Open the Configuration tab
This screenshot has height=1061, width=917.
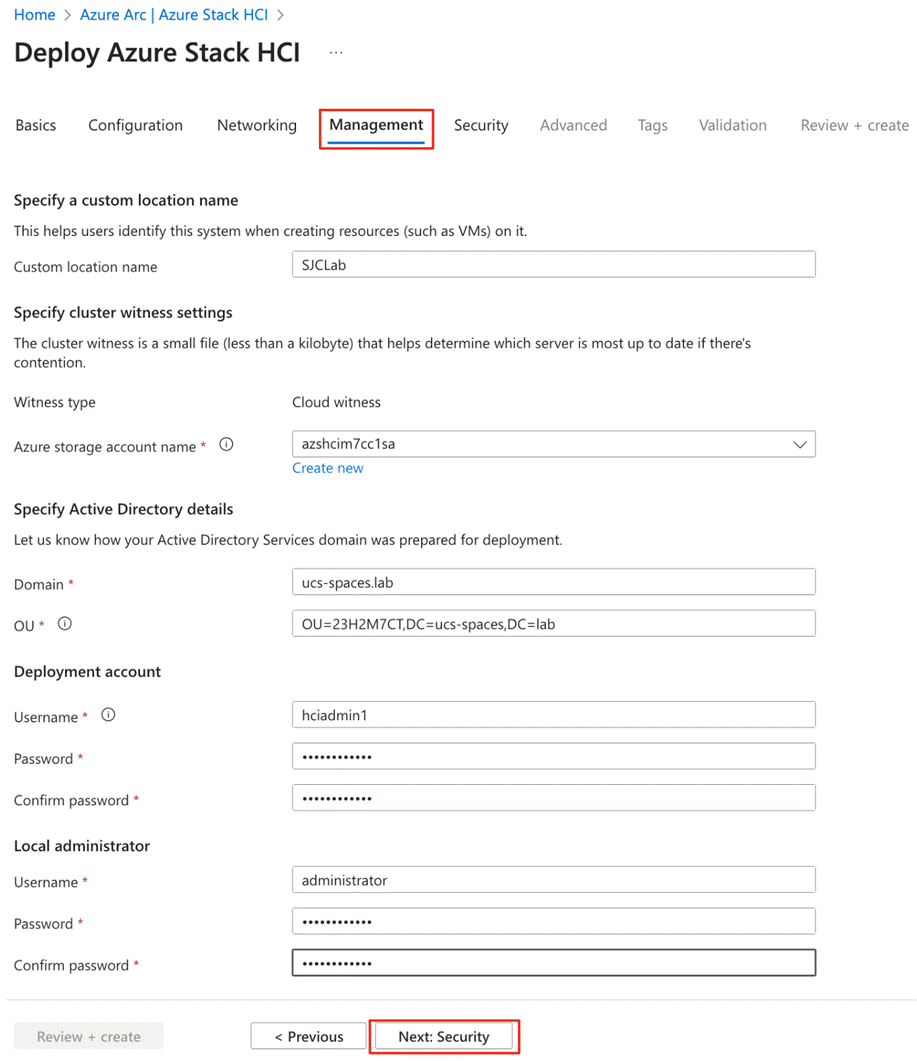pos(135,125)
